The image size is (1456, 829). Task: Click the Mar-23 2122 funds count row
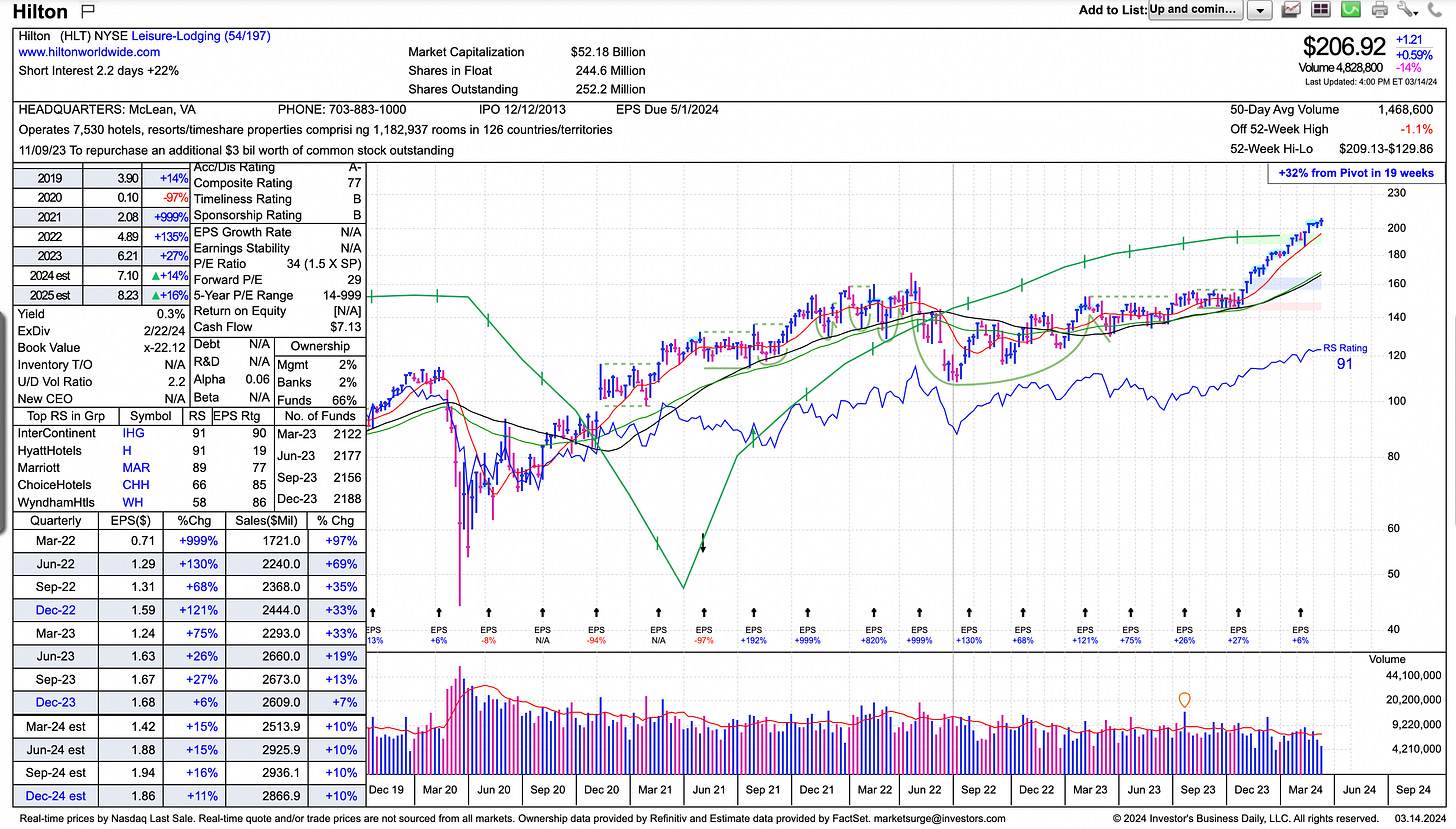coord(319,433)
